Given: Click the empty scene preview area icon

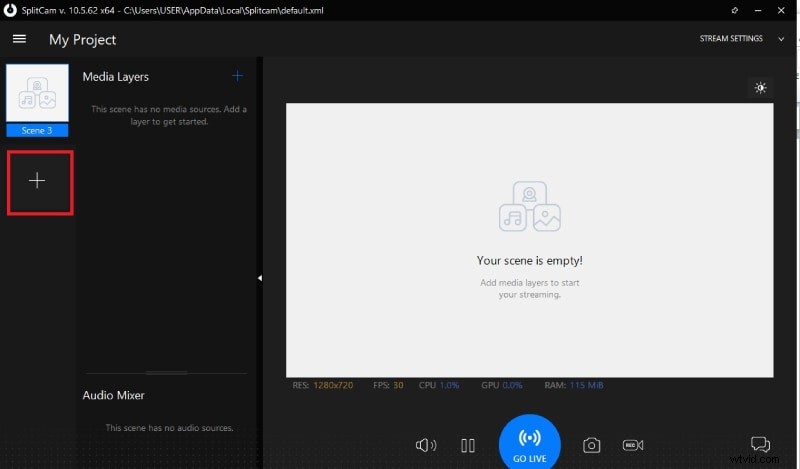Looking at the screenshot, I should click(x=530, y=206).
